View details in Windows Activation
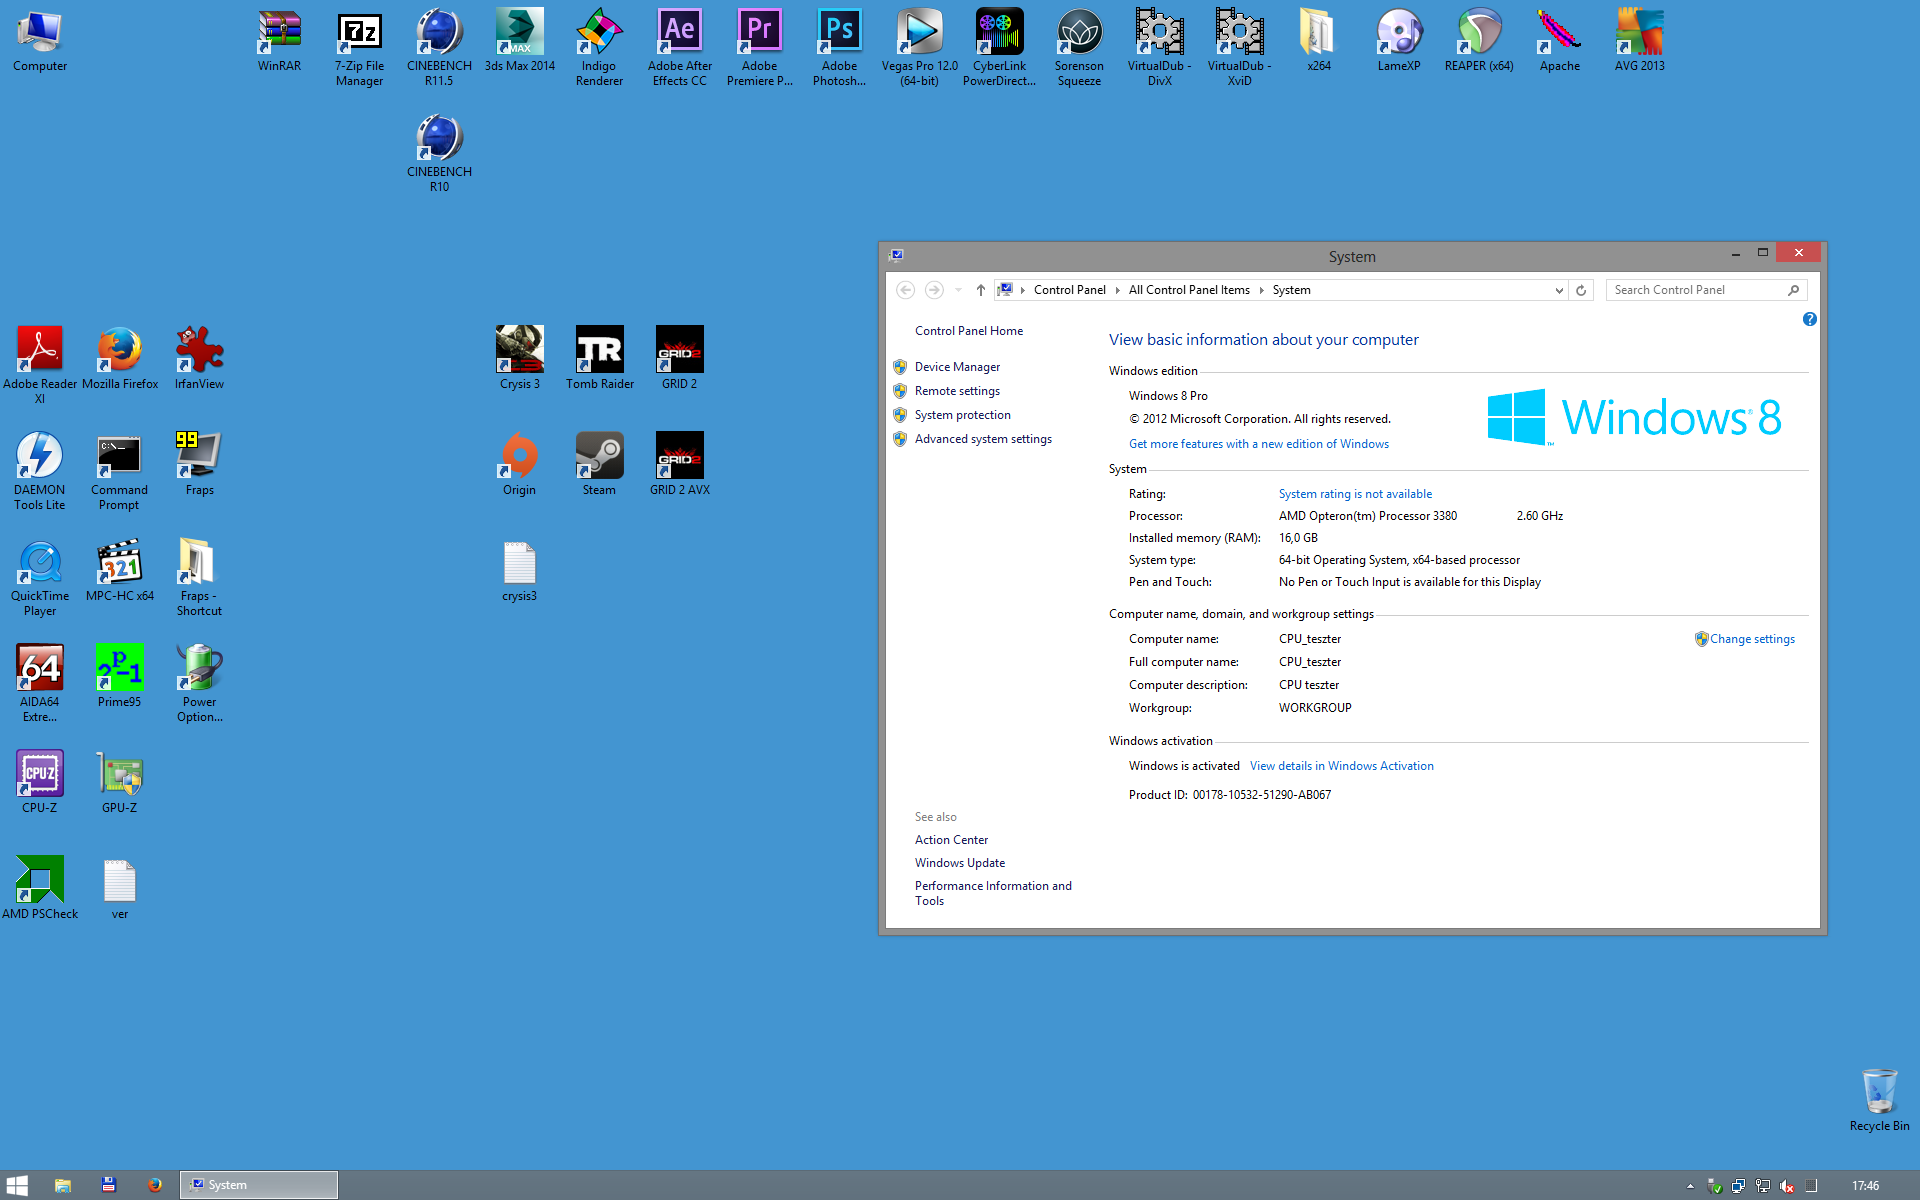 click(1341, 766)
